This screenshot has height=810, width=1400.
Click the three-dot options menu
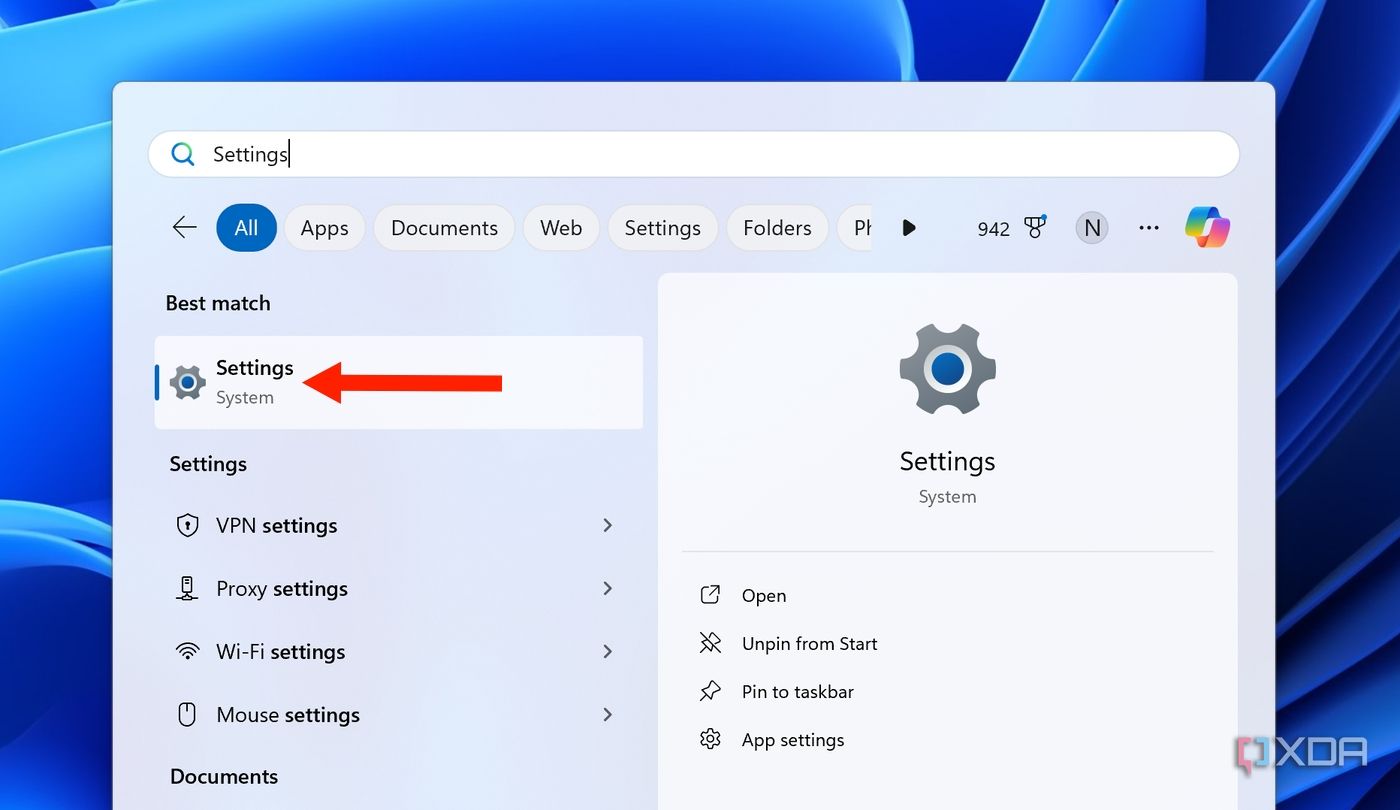point(1148,227)
